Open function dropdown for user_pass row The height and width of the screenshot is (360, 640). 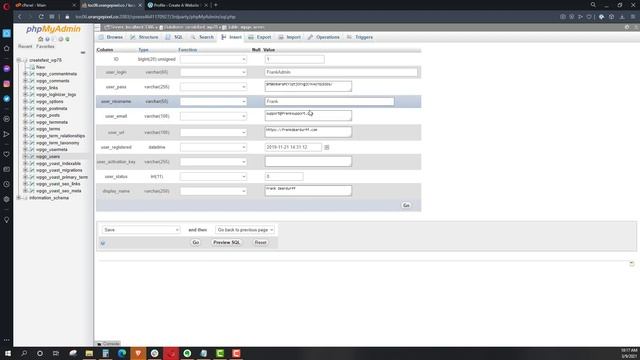pyautogui.click(x=213, y=87)
